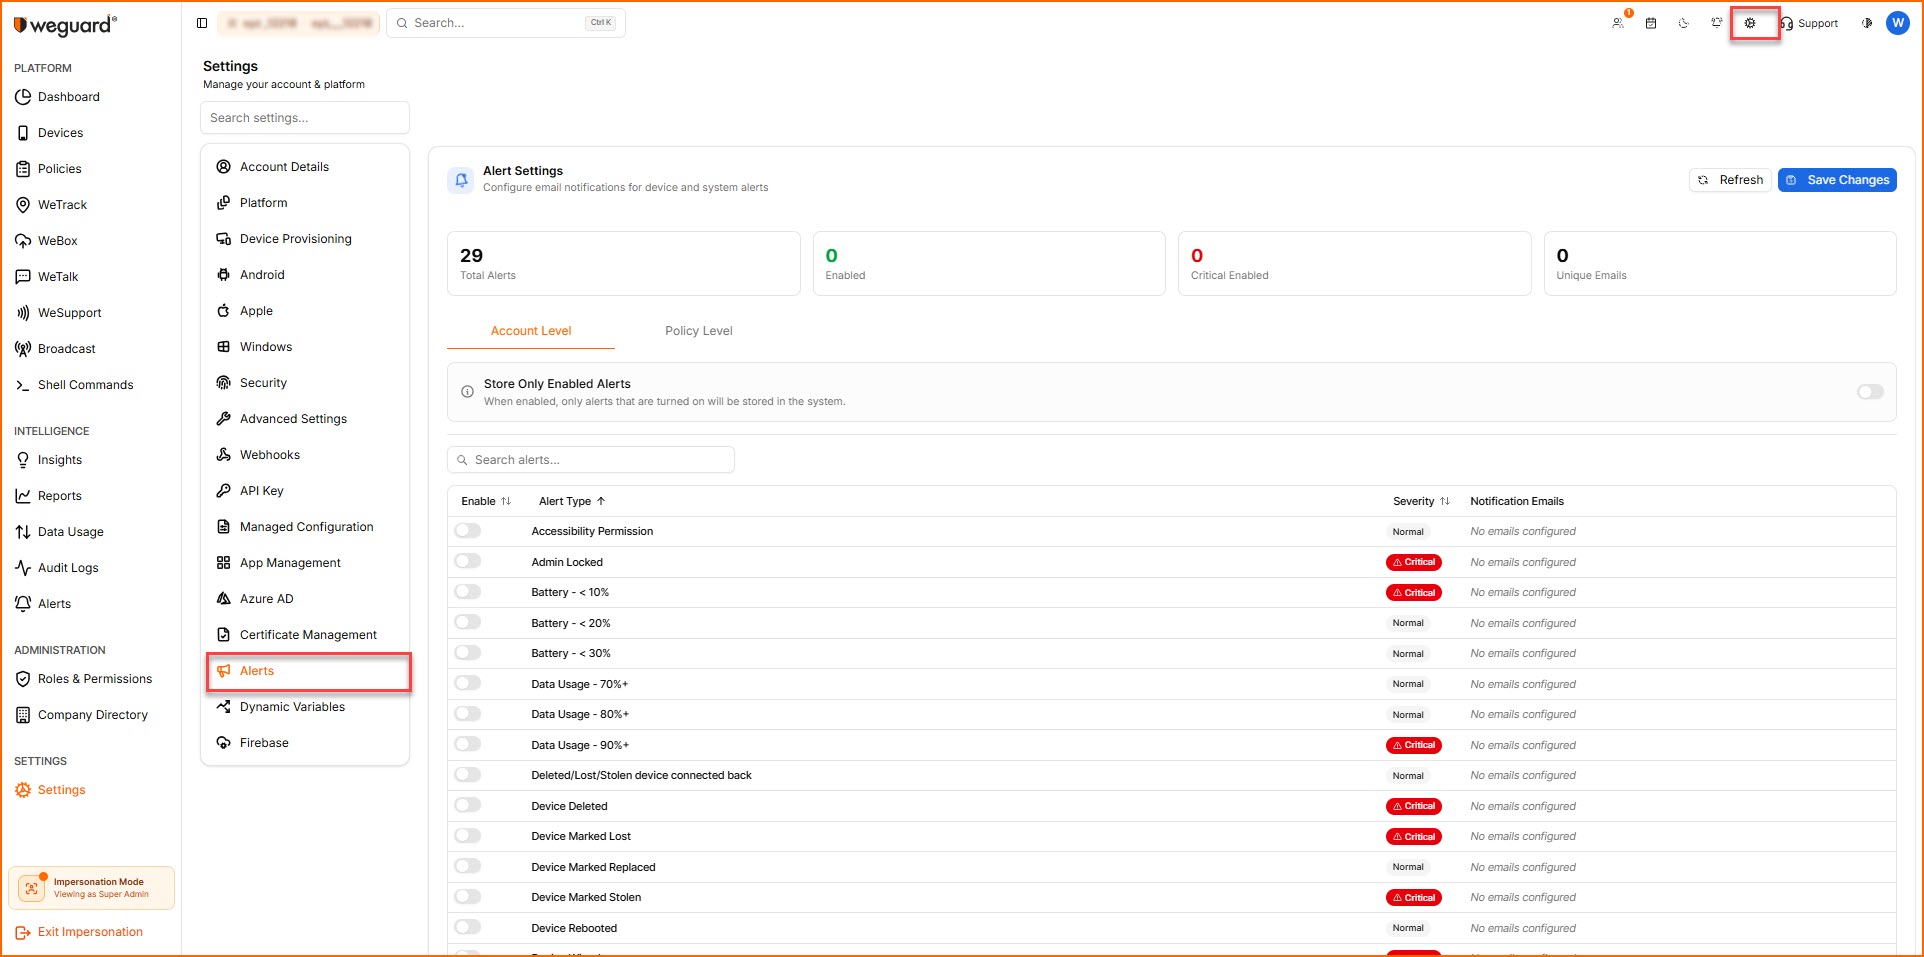Sort alerts by the Enable column

486,501
